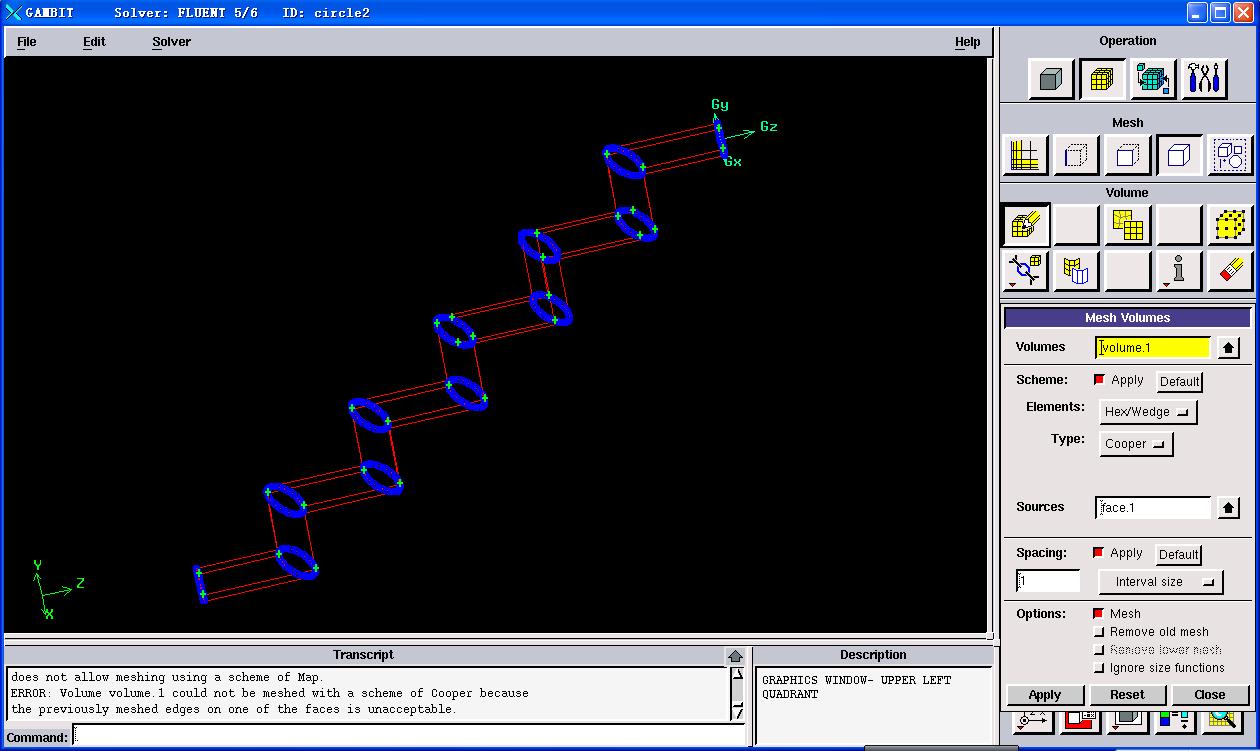Close the Mesh Volumes form

point(1209,695)
